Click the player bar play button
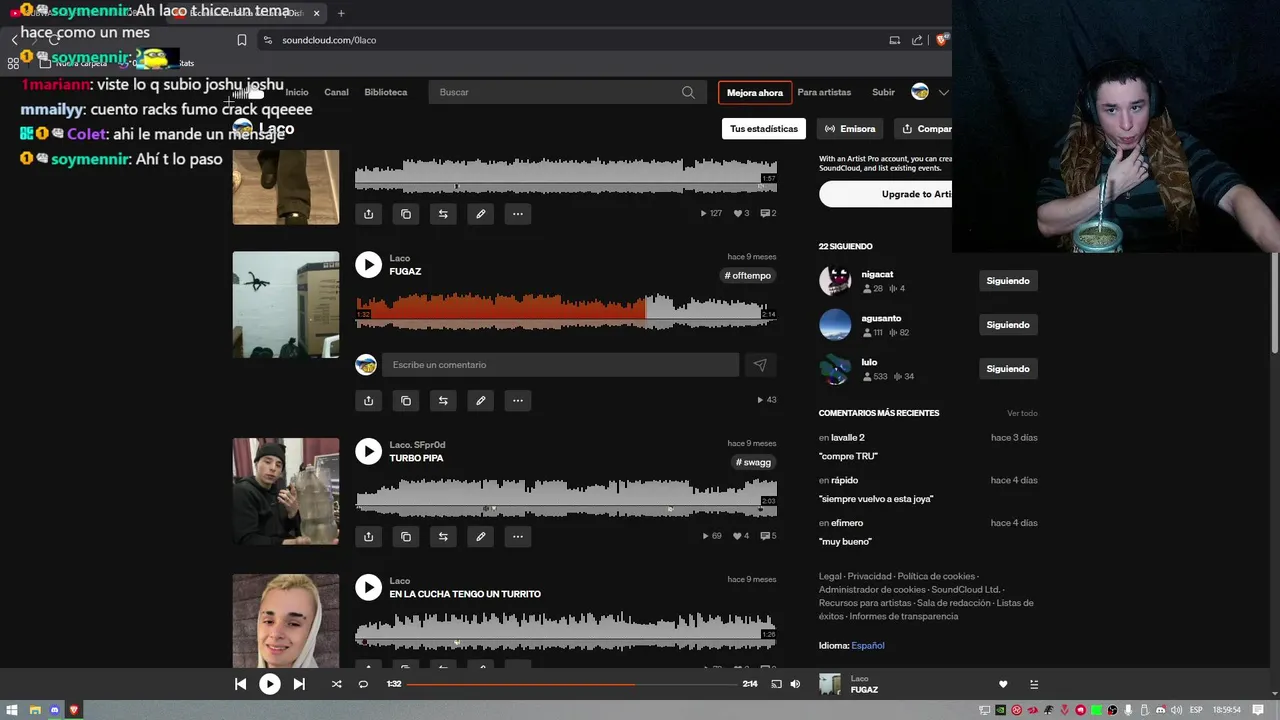1280x720 pixels. click(270, 684)
